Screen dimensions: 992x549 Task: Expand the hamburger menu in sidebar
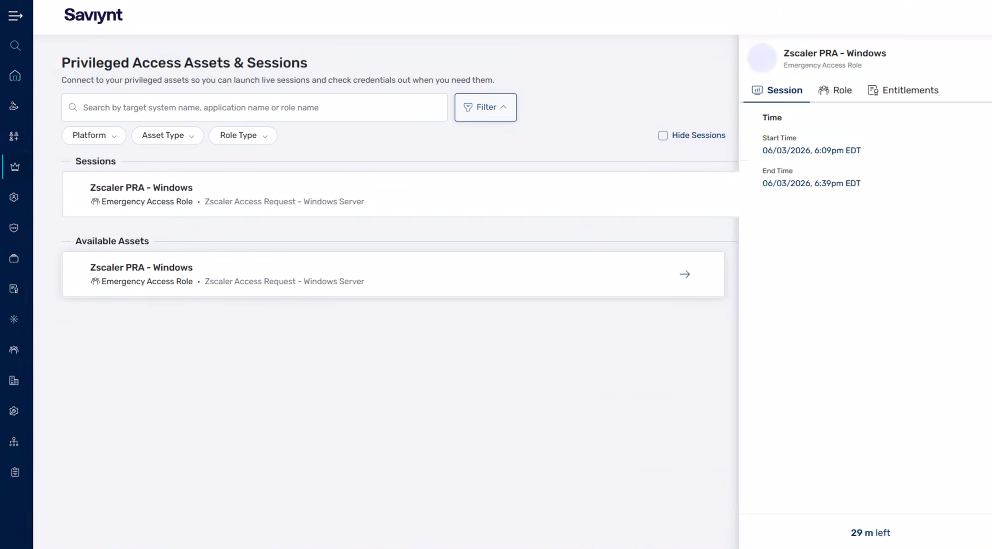[x=15, y=16]
